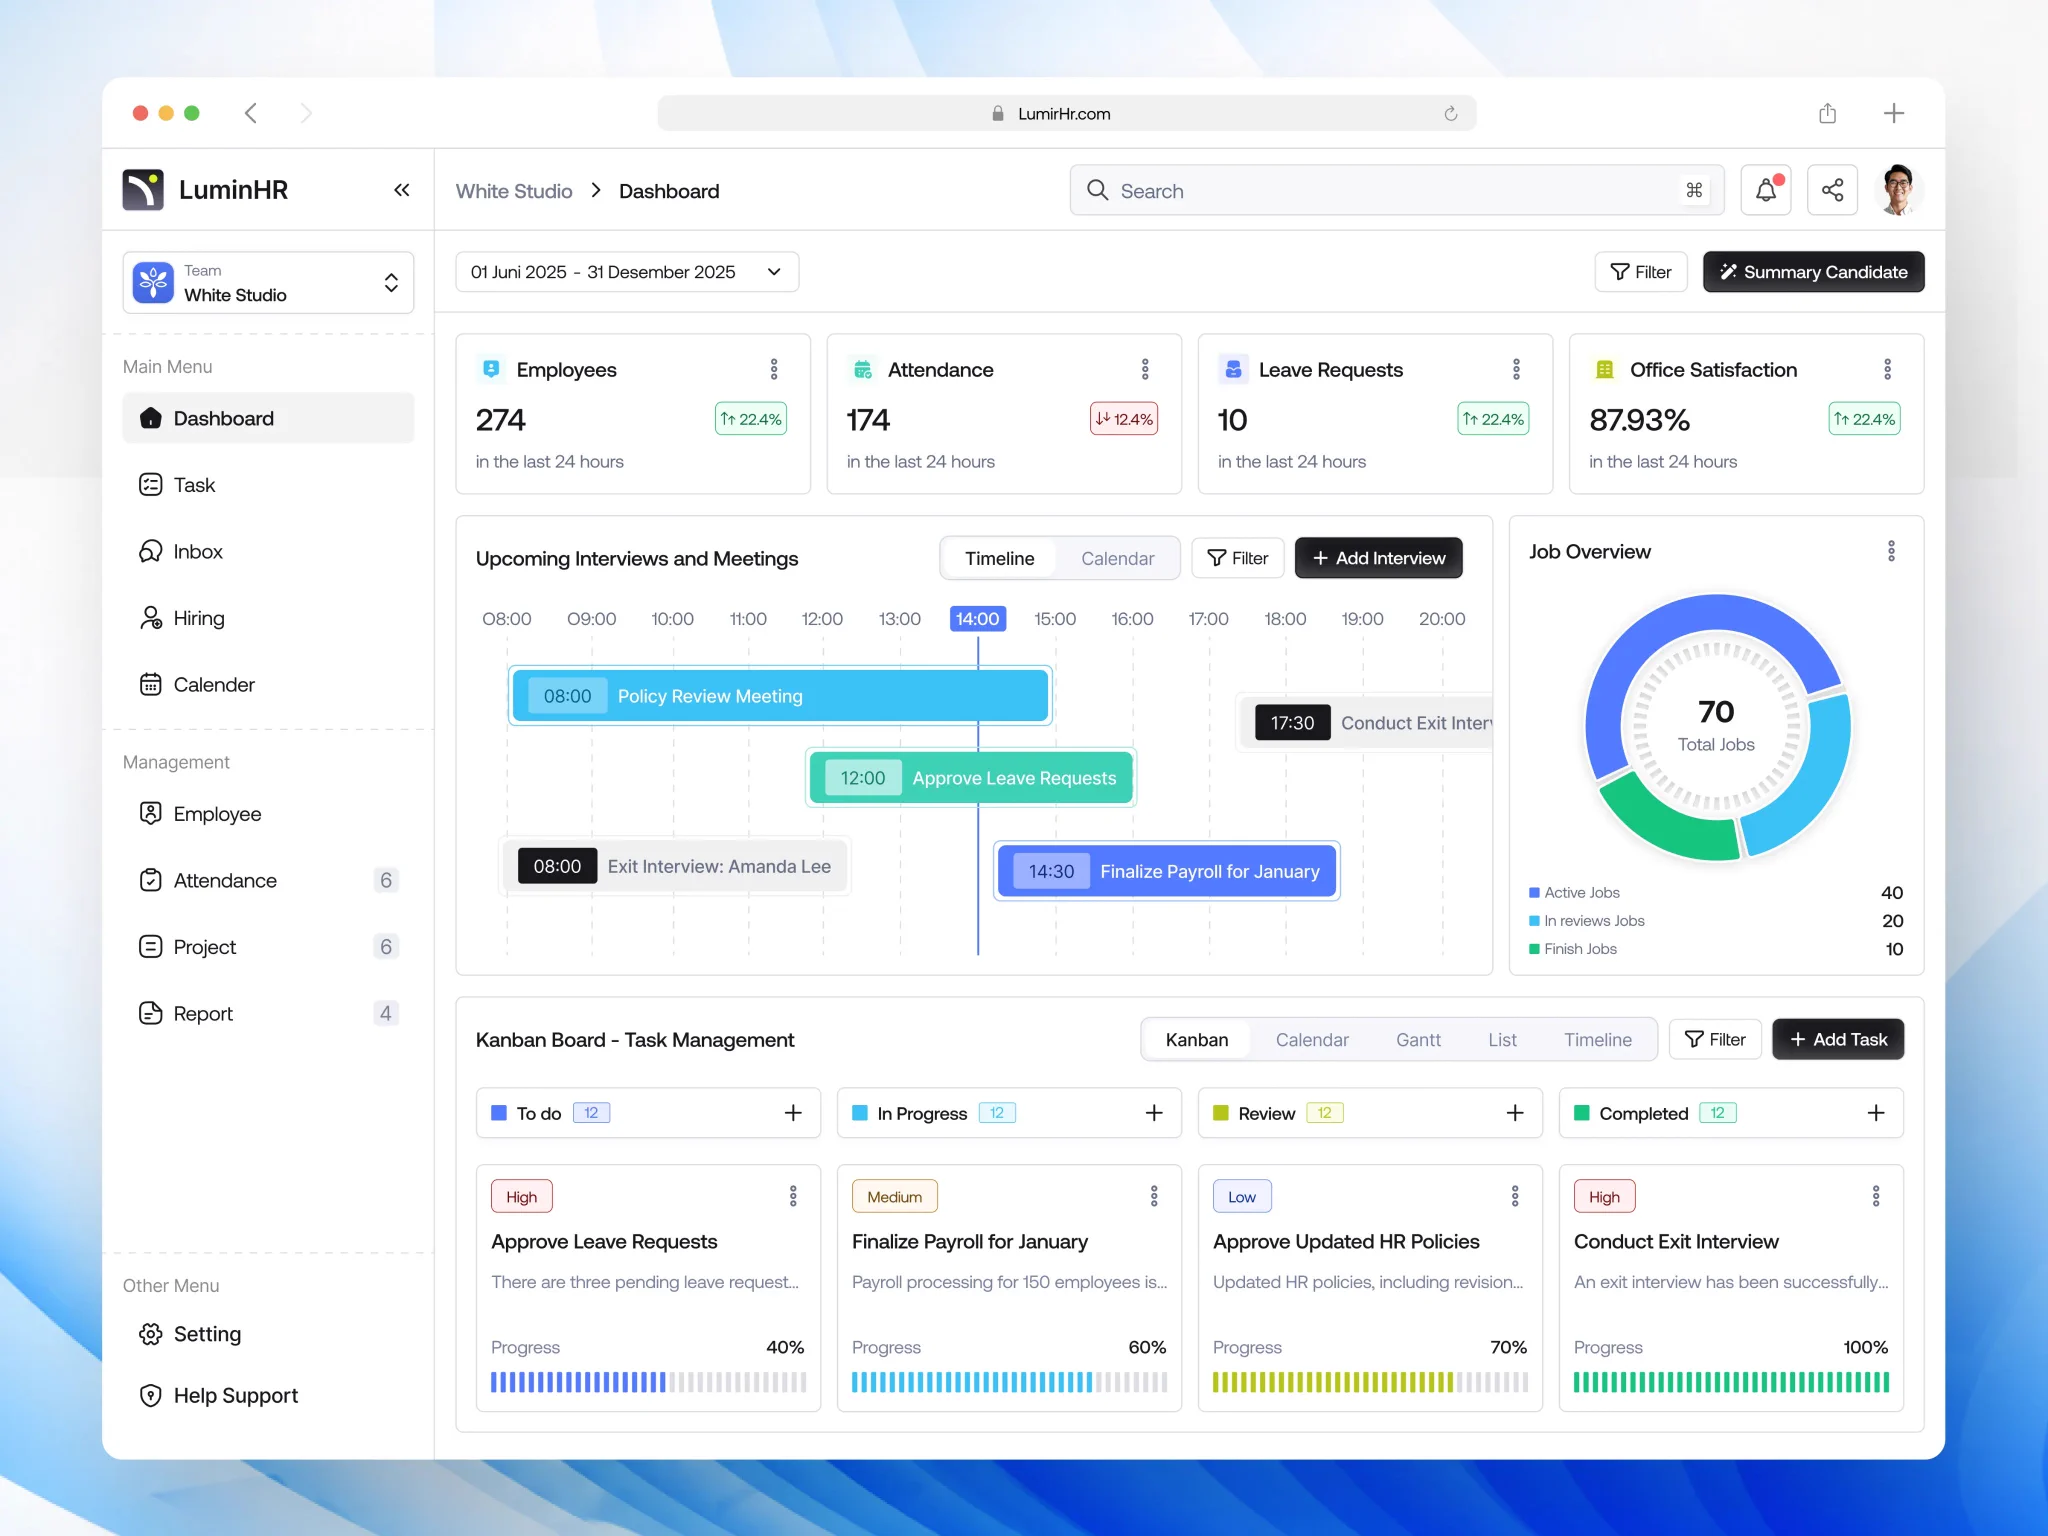Select the Kanban view tab

pyautogui.click(x=1196, y=1040)
